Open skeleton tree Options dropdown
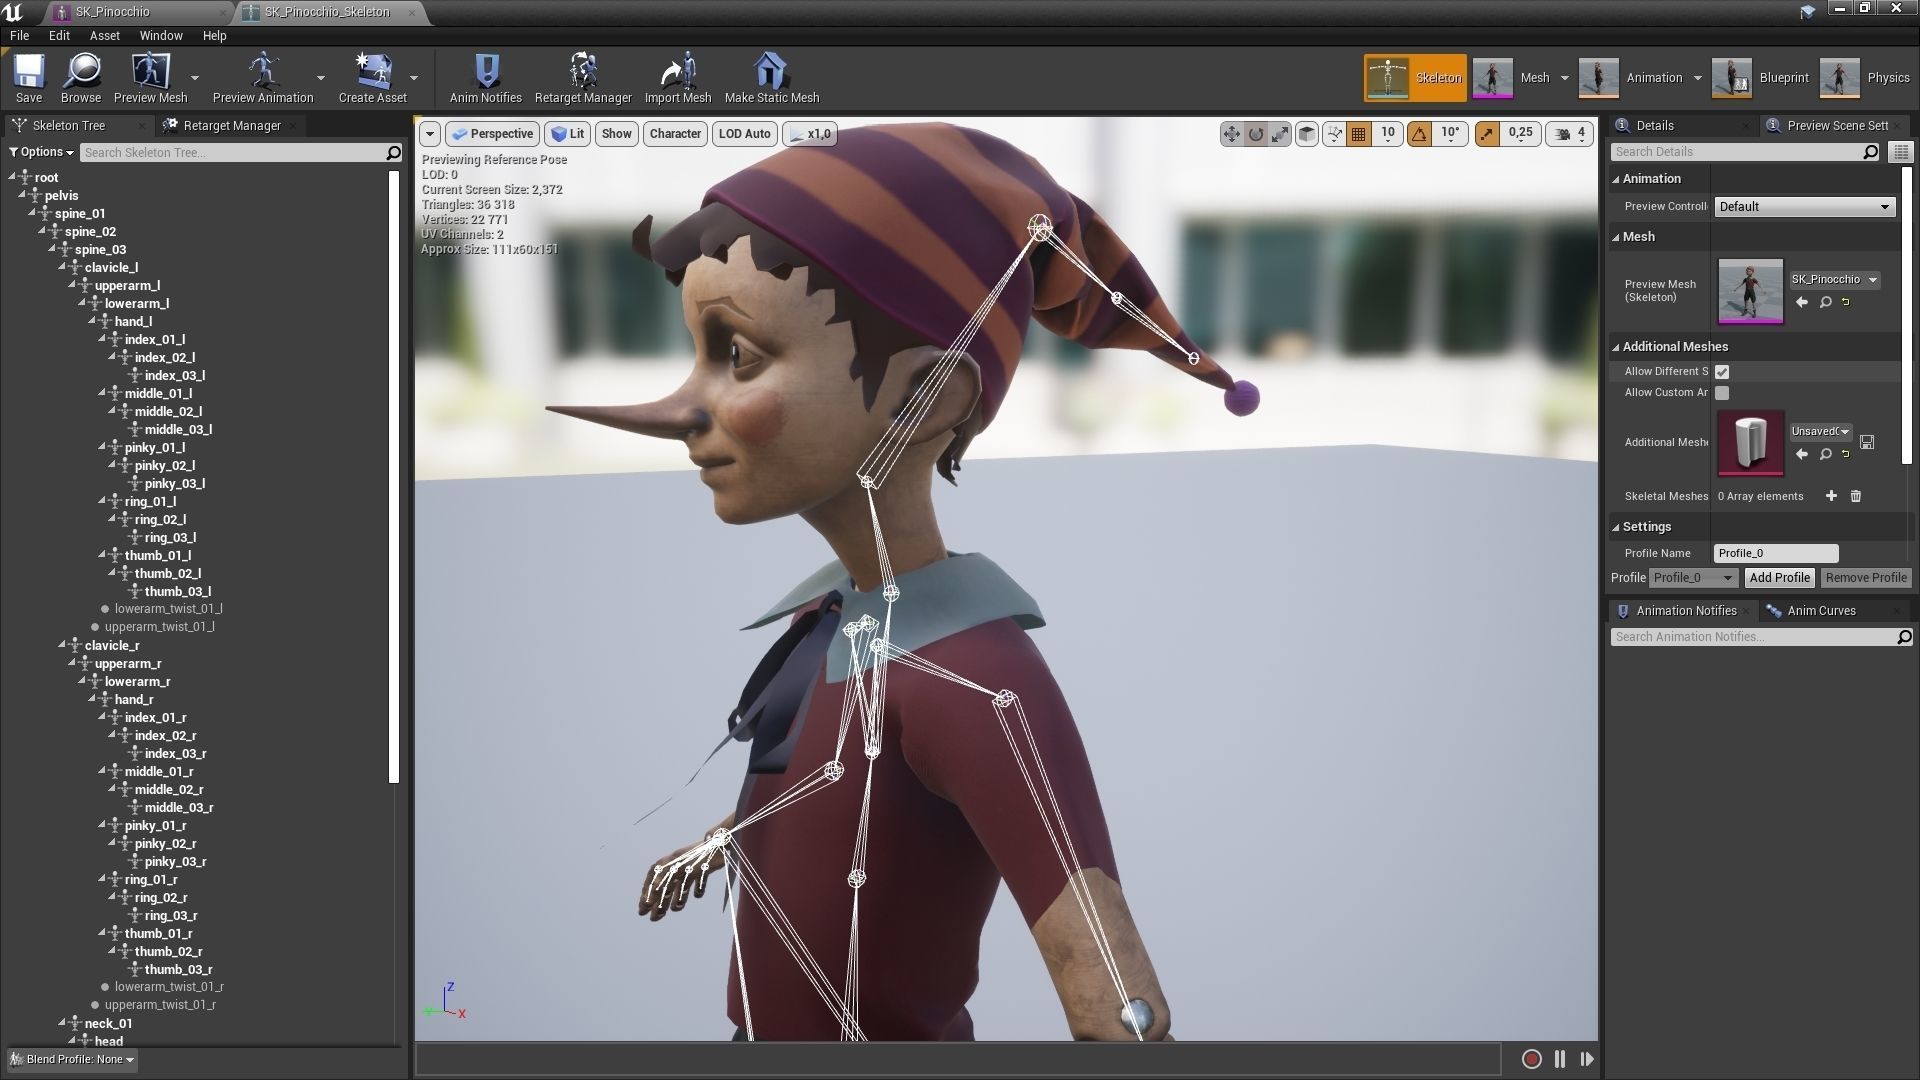Screen dimensions: 1920x1080 (x=42, y=152)
